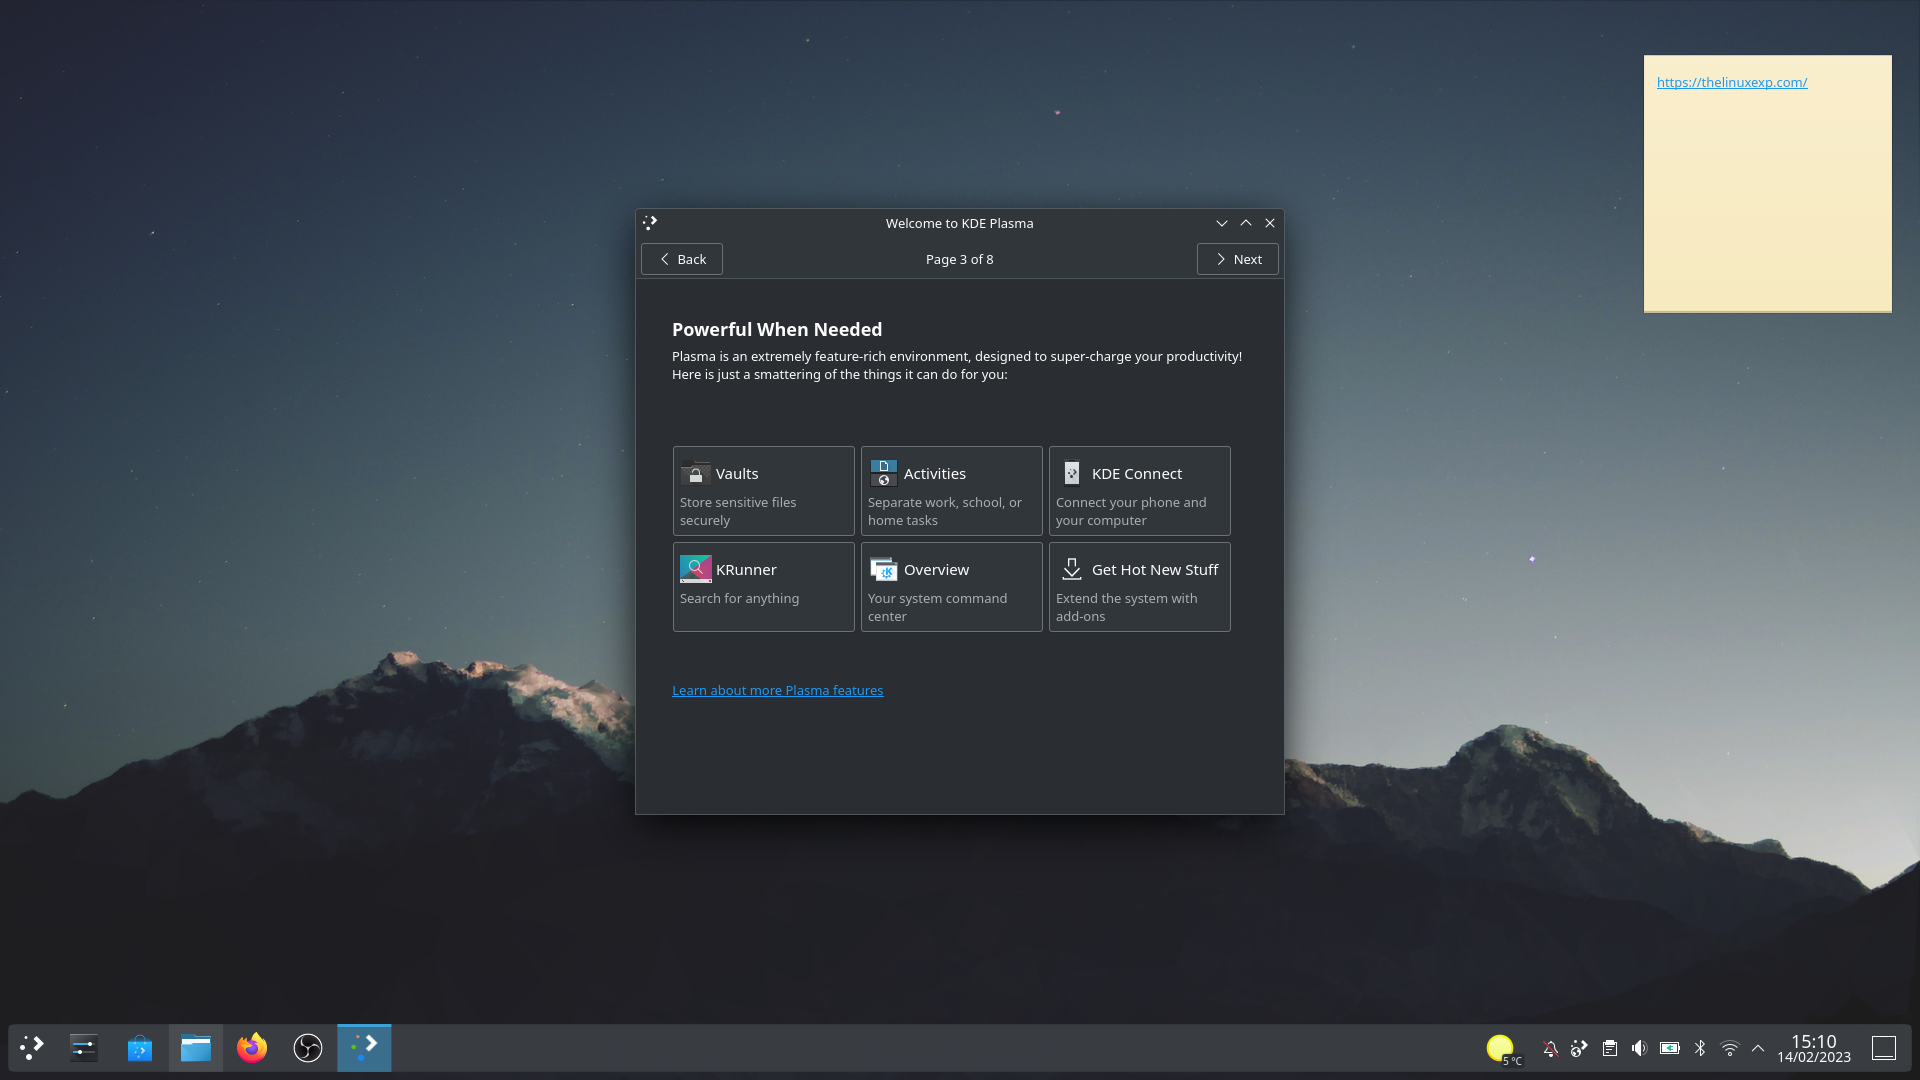
Task: Open the KDE Connect feature card
Action: (x=1139, y=491)
